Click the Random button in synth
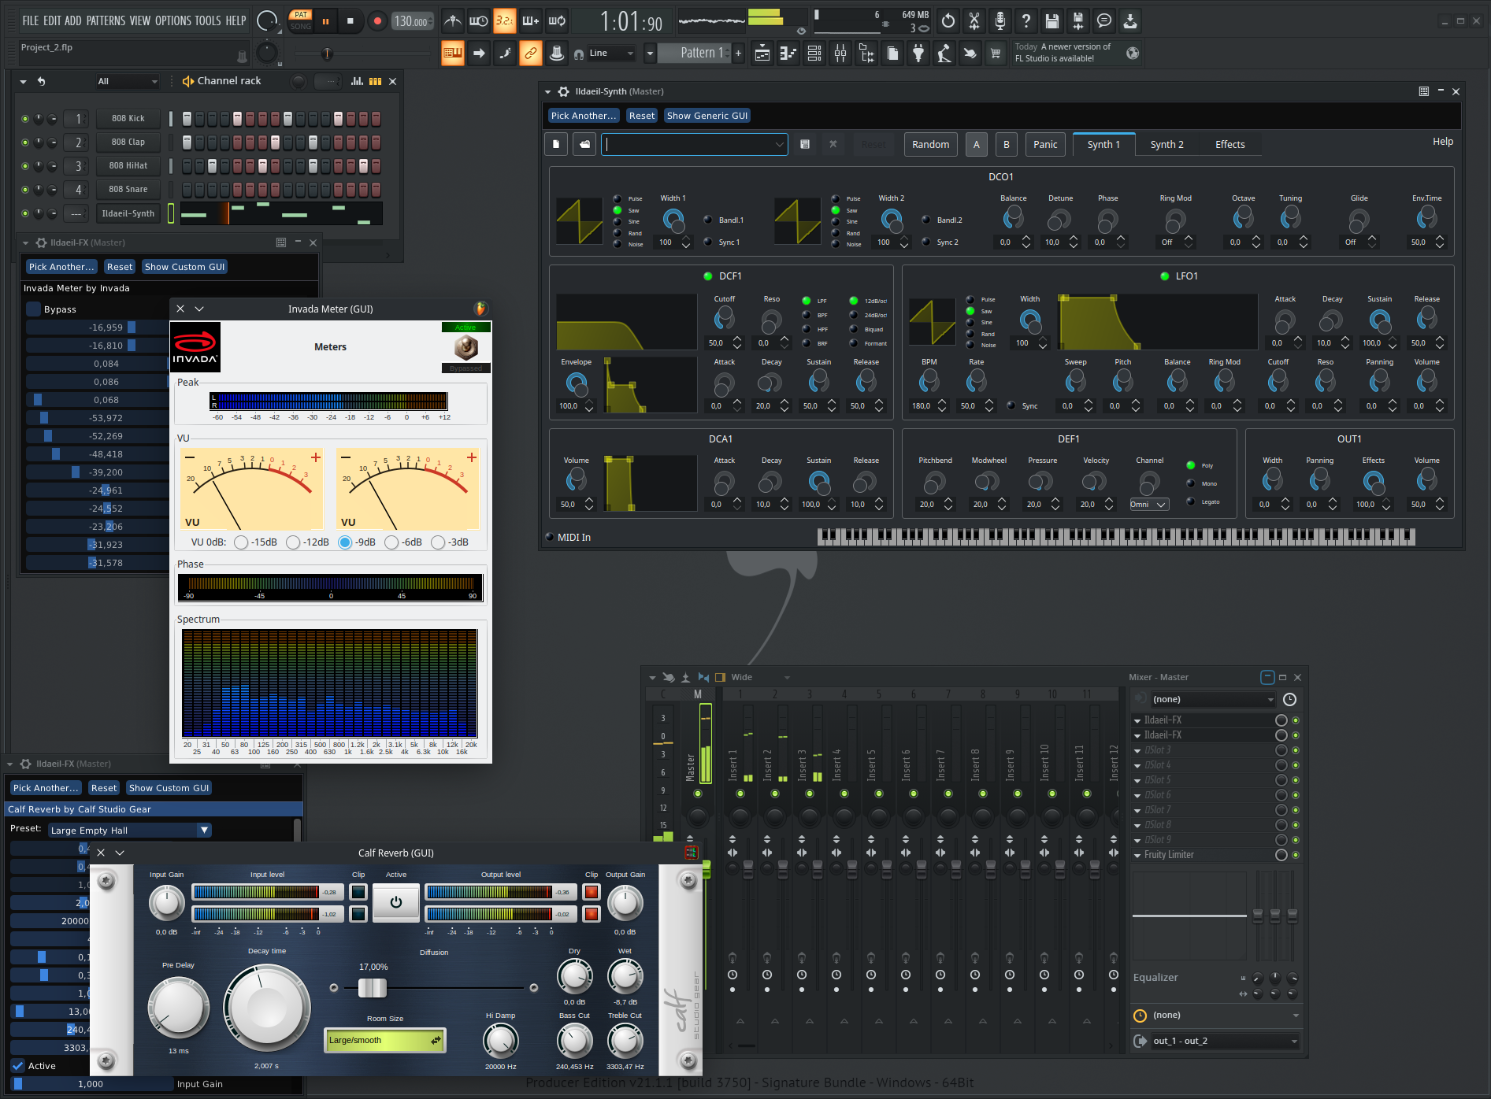The image size is (1491, 1099). pos(931,145)
